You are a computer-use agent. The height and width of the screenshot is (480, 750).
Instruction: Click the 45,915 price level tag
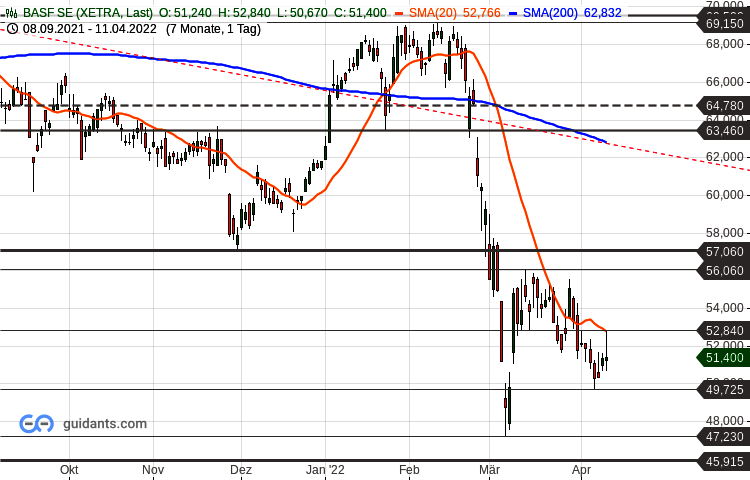tap(724, 461)
